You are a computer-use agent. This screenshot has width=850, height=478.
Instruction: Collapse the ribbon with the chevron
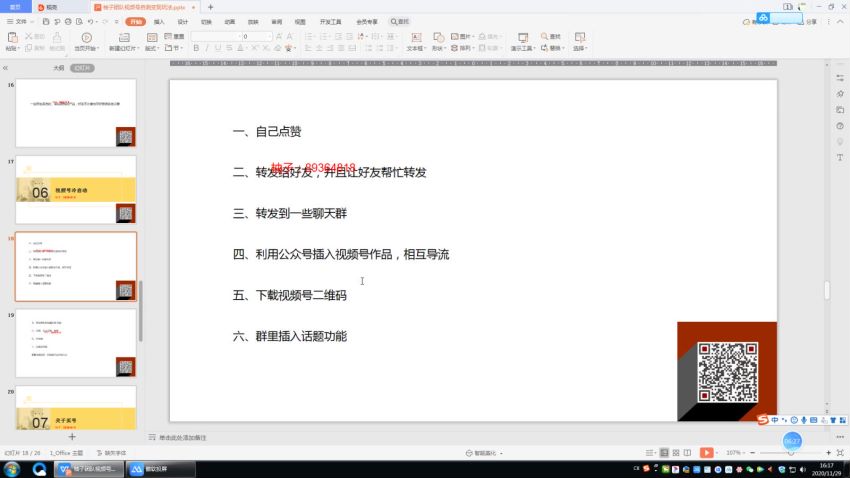(x=840, y=22)
